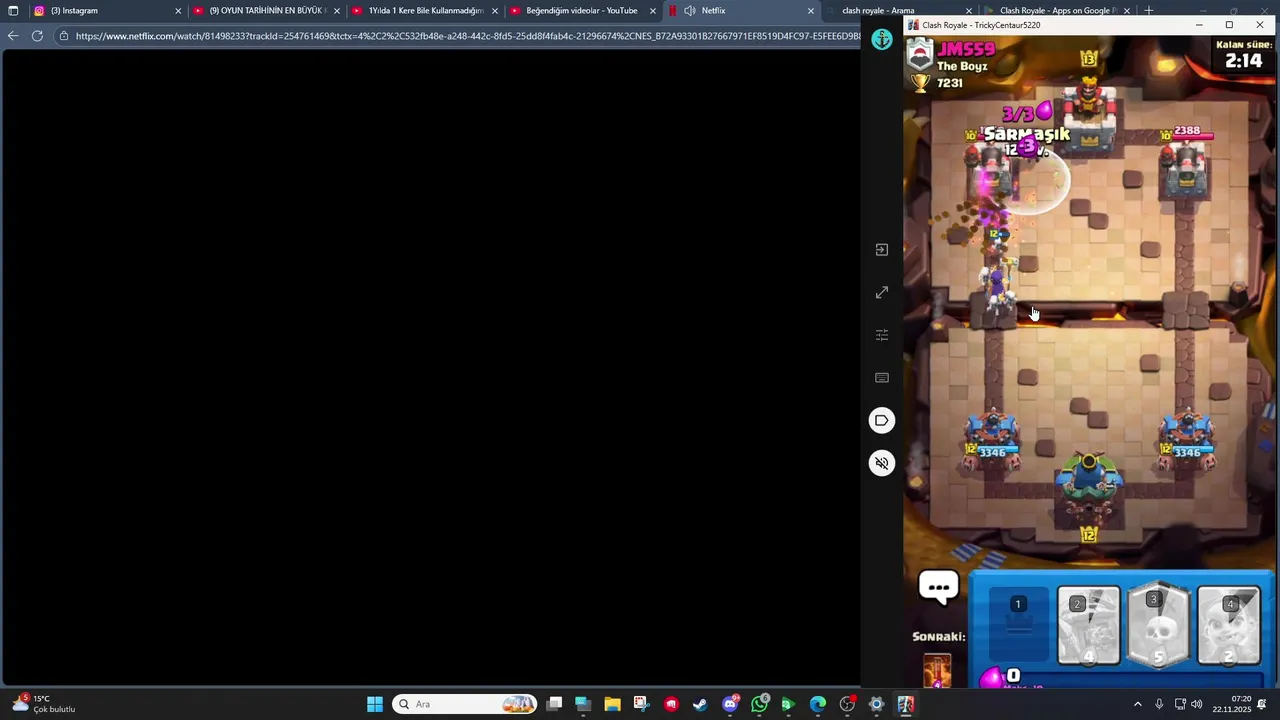Screen dimensions: 1280x720
Task: Show hidden system tray icons
Action: coord(1137,704)
